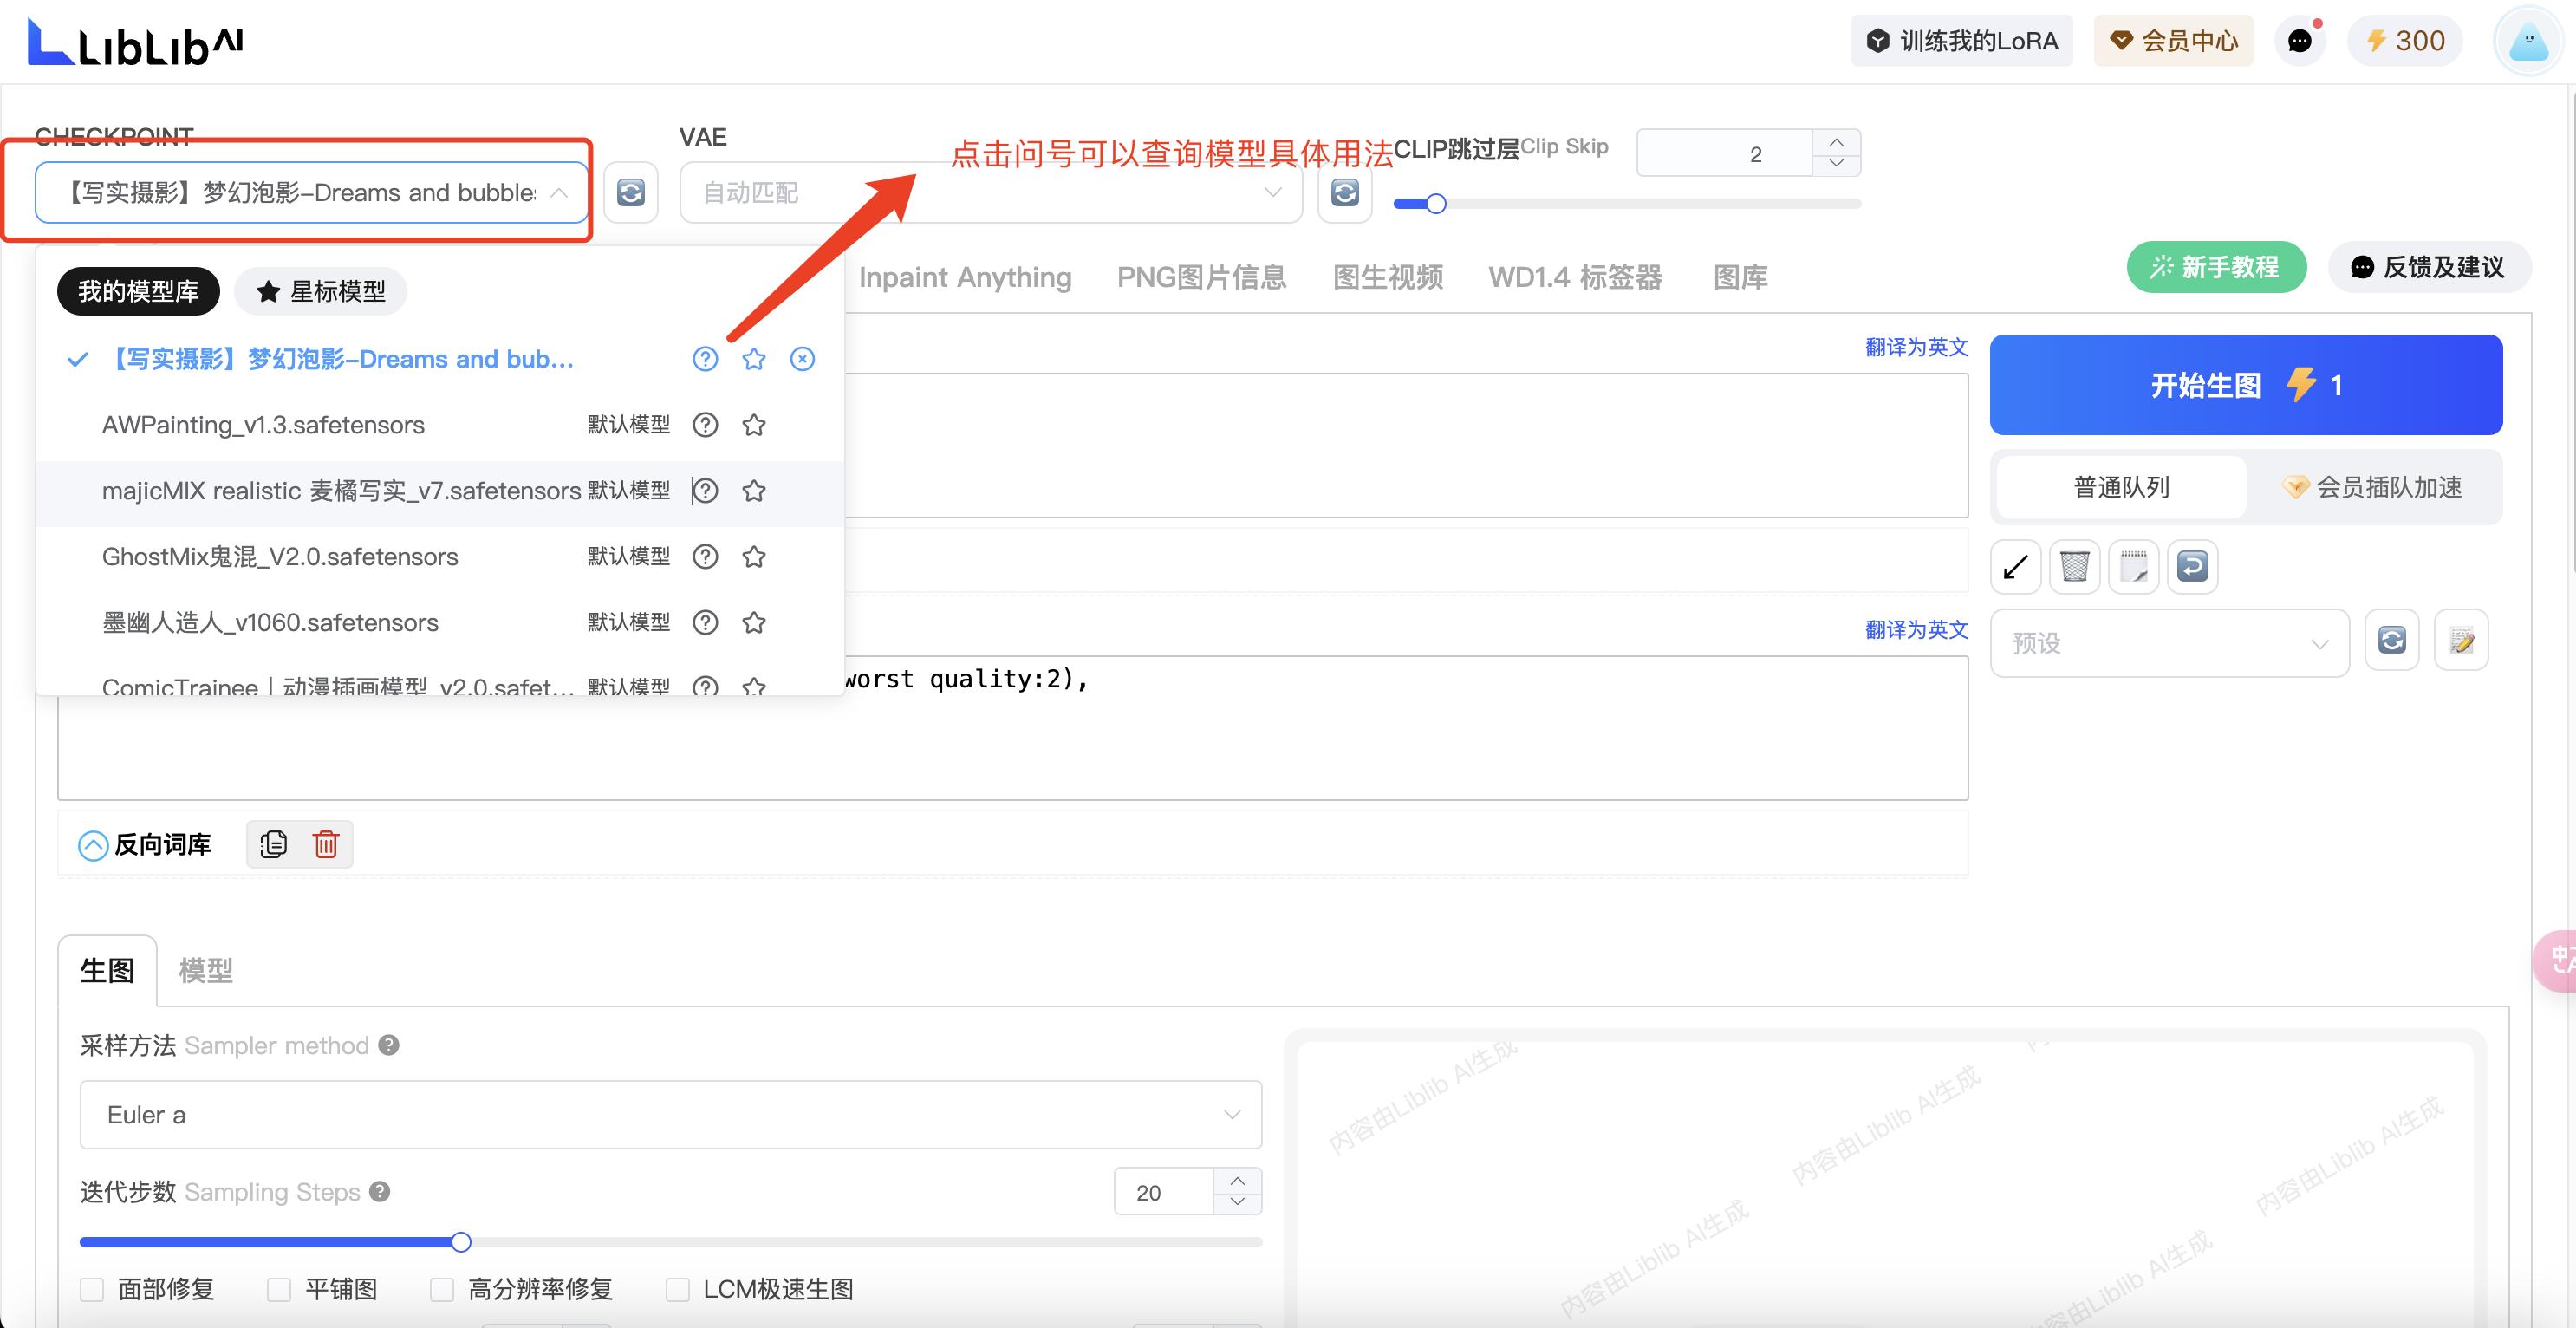Click the Sampling Steps slider handle
Viewport: 2576px width, 1328px height.
461,1242
